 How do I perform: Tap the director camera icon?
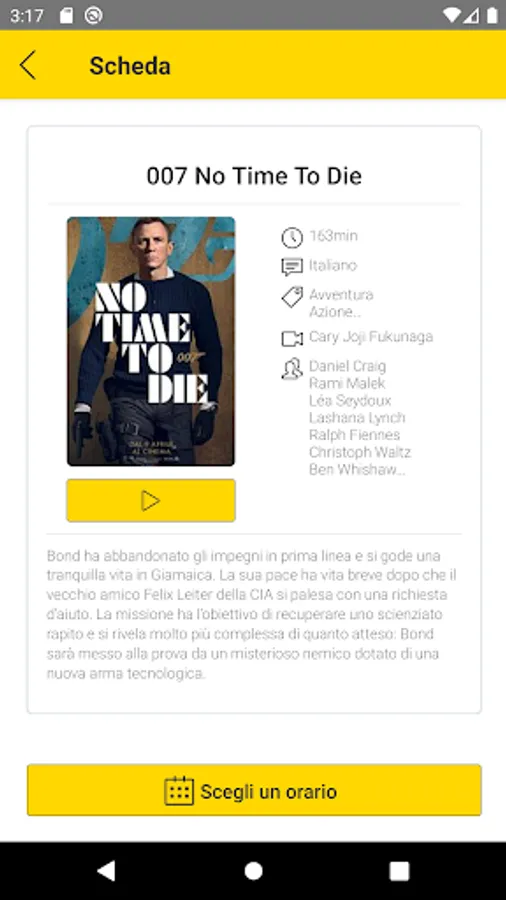tap(292, 339)
